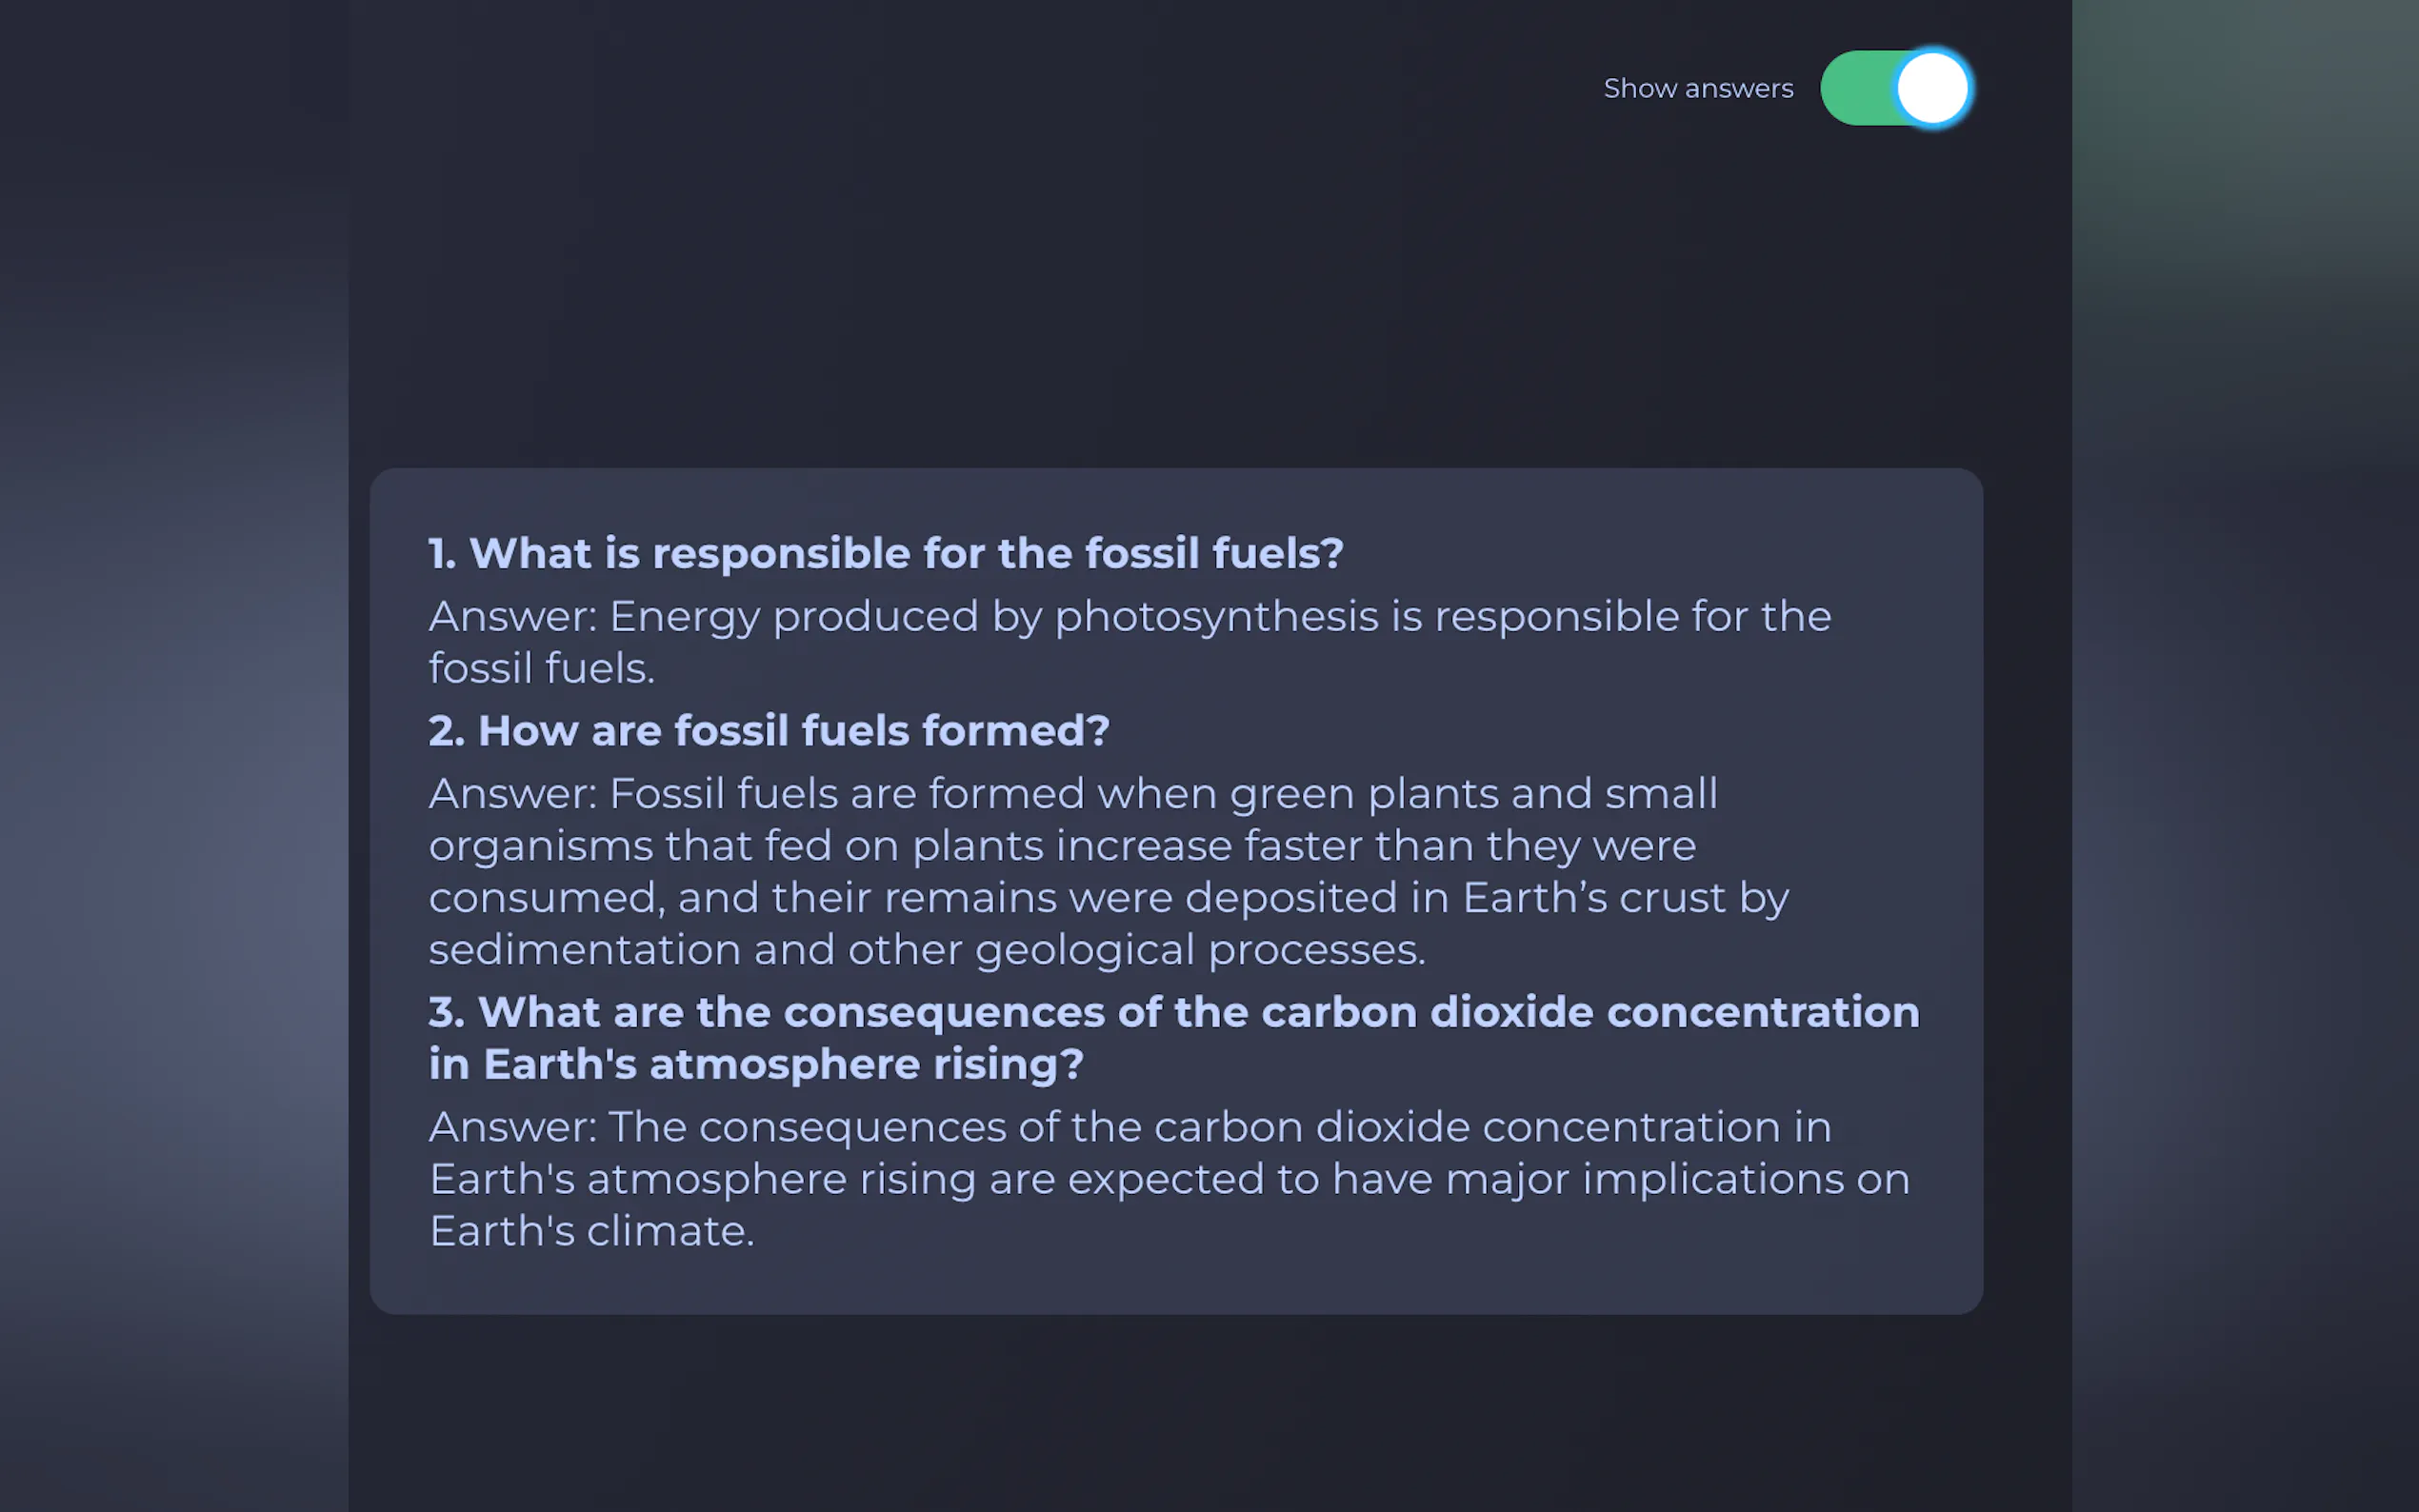This screenshot has width=2419, height=1512.
Task: Click the "1." question number
Action: 442,553
